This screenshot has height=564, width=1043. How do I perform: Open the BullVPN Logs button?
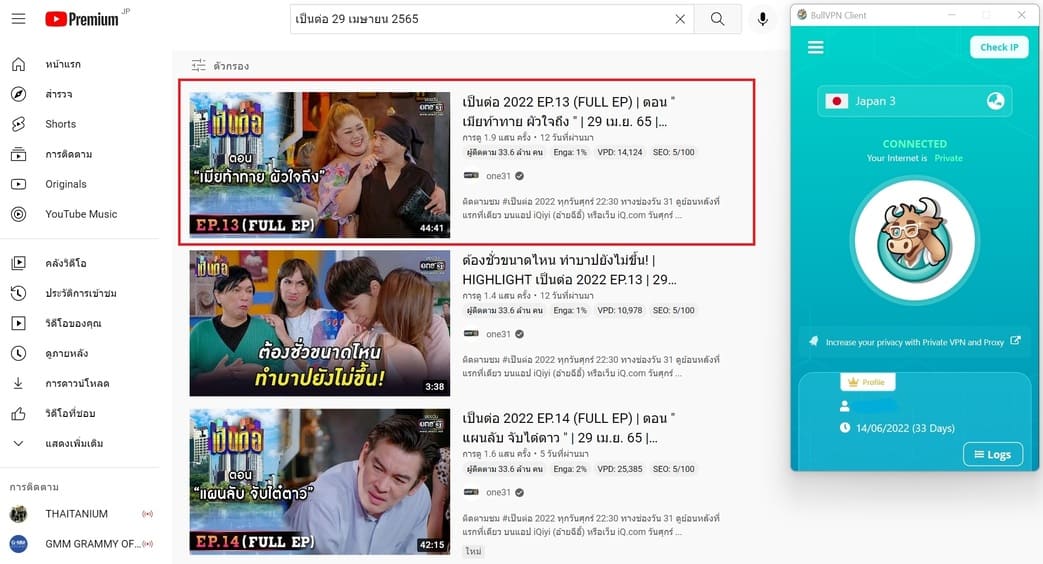992,454
